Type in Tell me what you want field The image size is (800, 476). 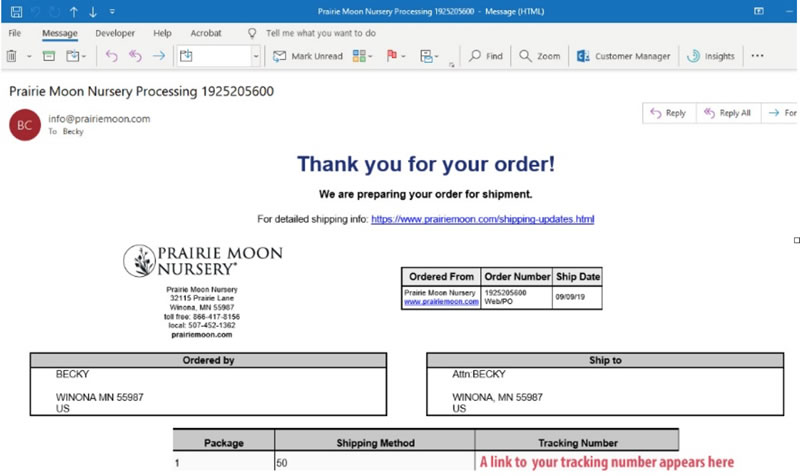pyautogui.click(x=318, y=33)
